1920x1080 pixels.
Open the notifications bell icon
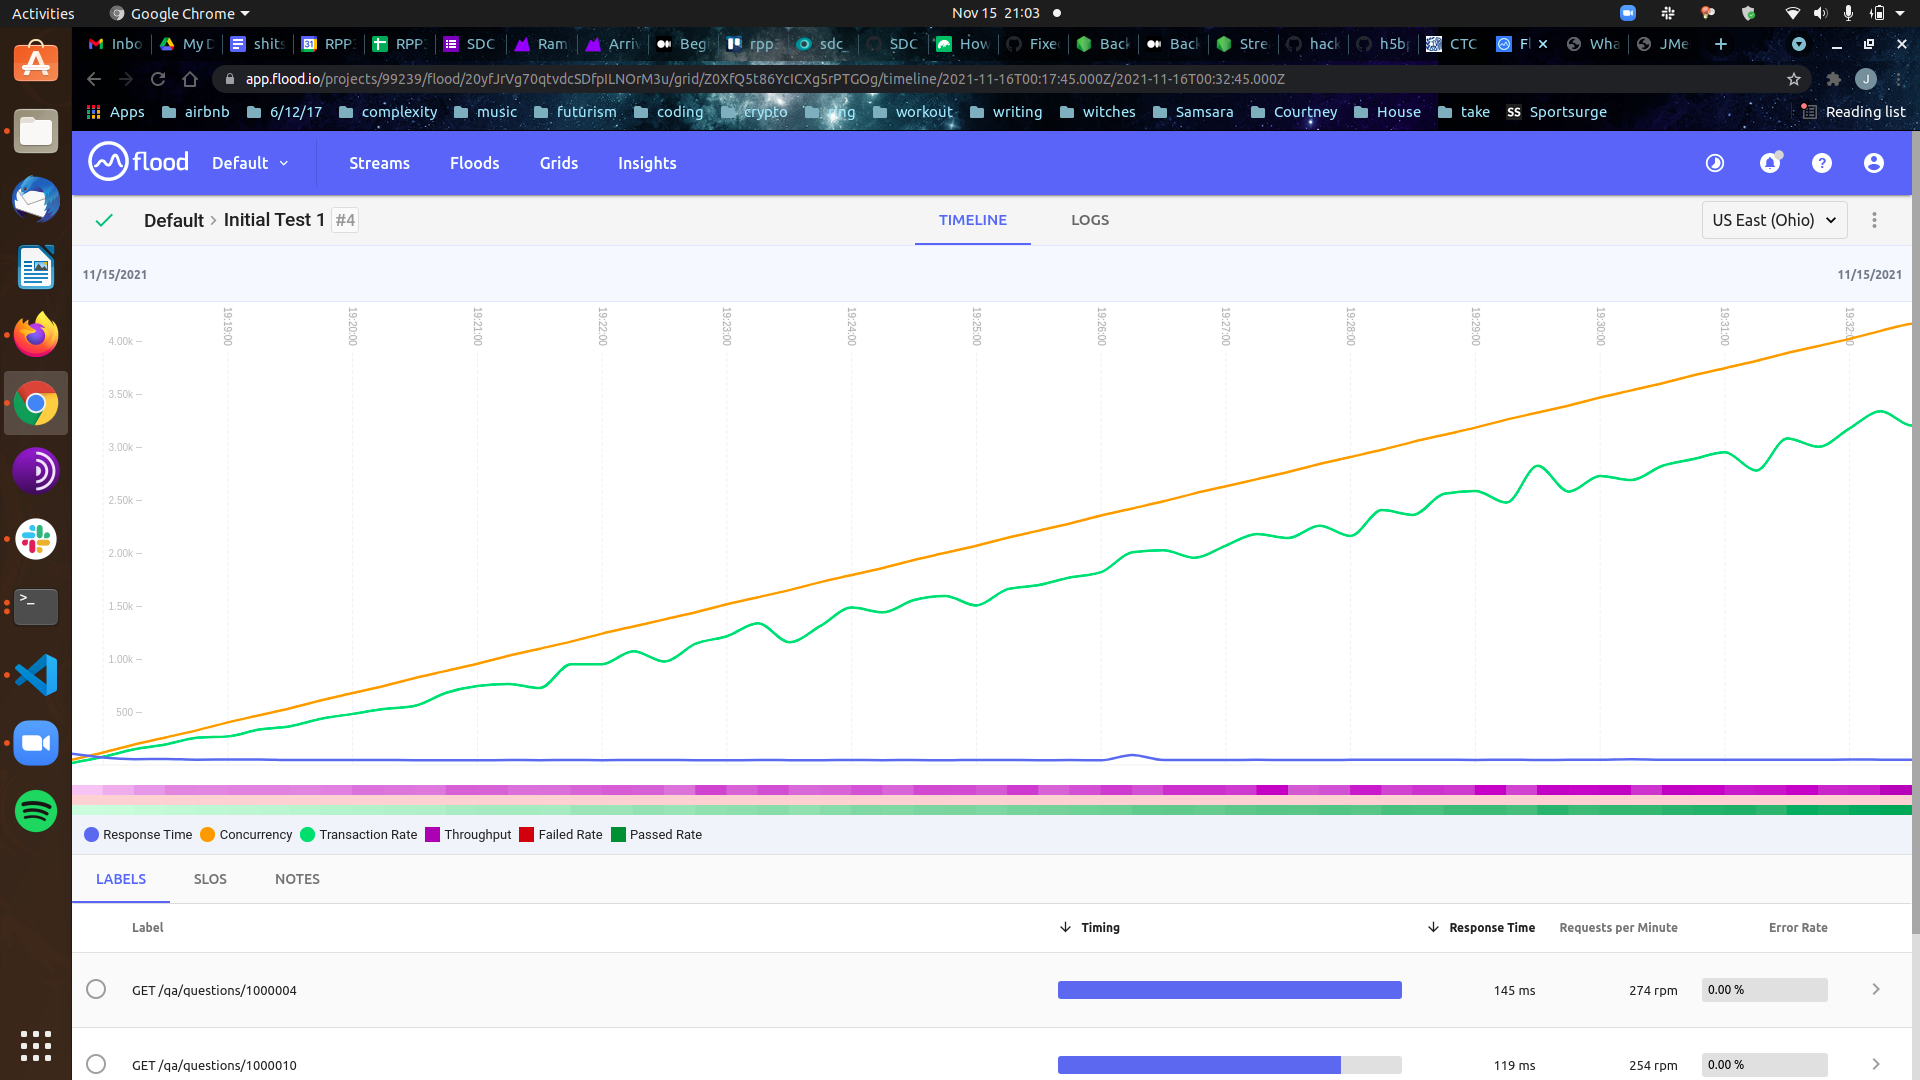[x=1770, y=162]
